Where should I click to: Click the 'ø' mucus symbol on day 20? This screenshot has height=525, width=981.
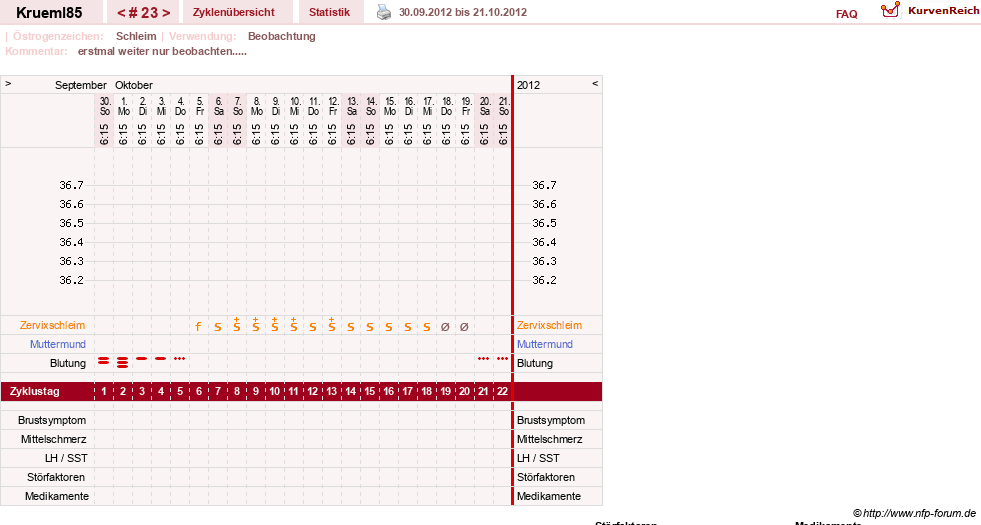[x=464, y=327]
